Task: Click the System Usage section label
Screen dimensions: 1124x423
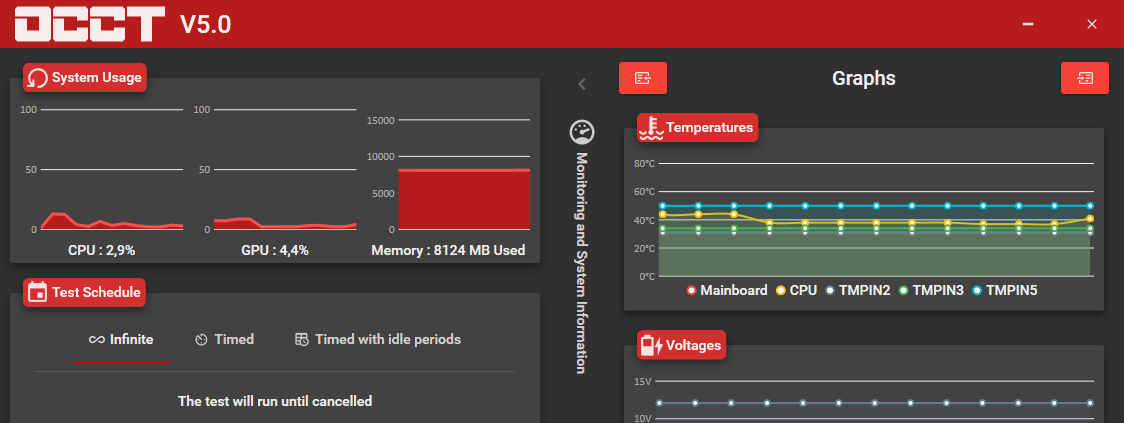Action: pos(96,78)
